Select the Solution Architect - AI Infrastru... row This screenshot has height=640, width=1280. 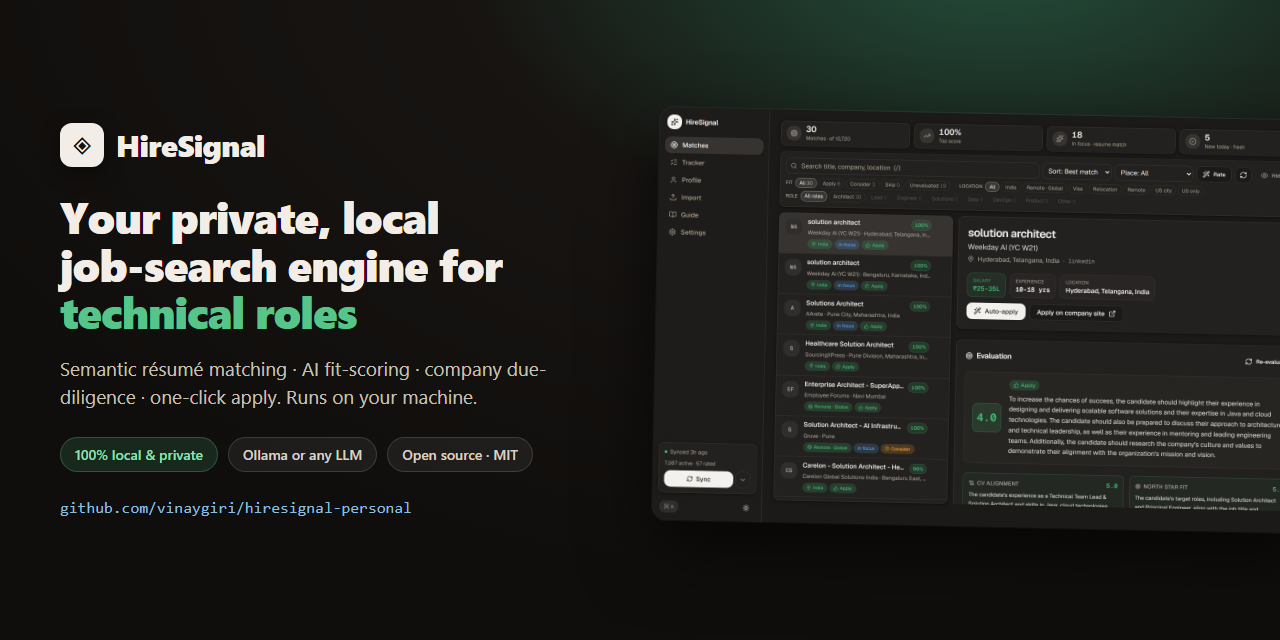click(x=862, y=438)
